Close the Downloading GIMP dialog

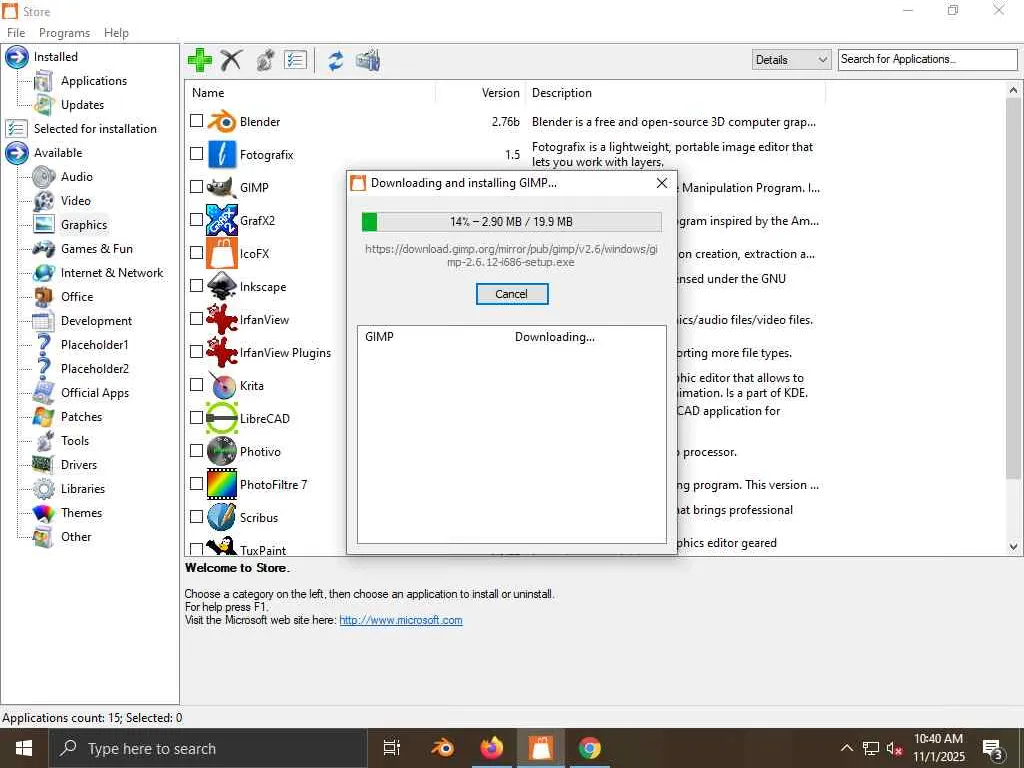pyautogui.click(x=662, y=183)
